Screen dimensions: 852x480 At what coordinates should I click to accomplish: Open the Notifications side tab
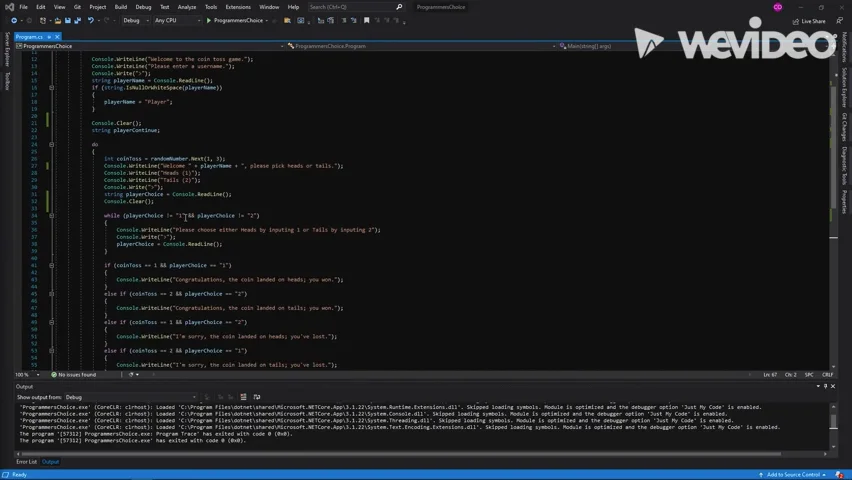844,47
